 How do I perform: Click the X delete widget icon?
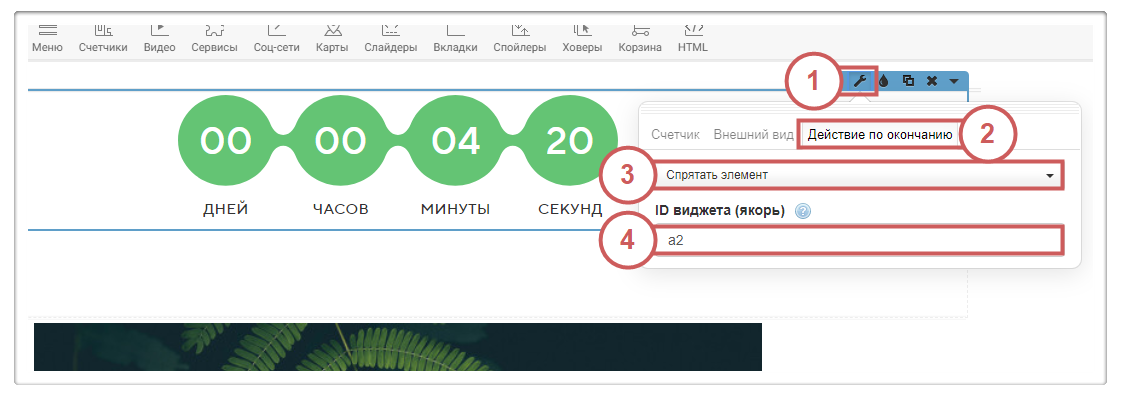932,81
